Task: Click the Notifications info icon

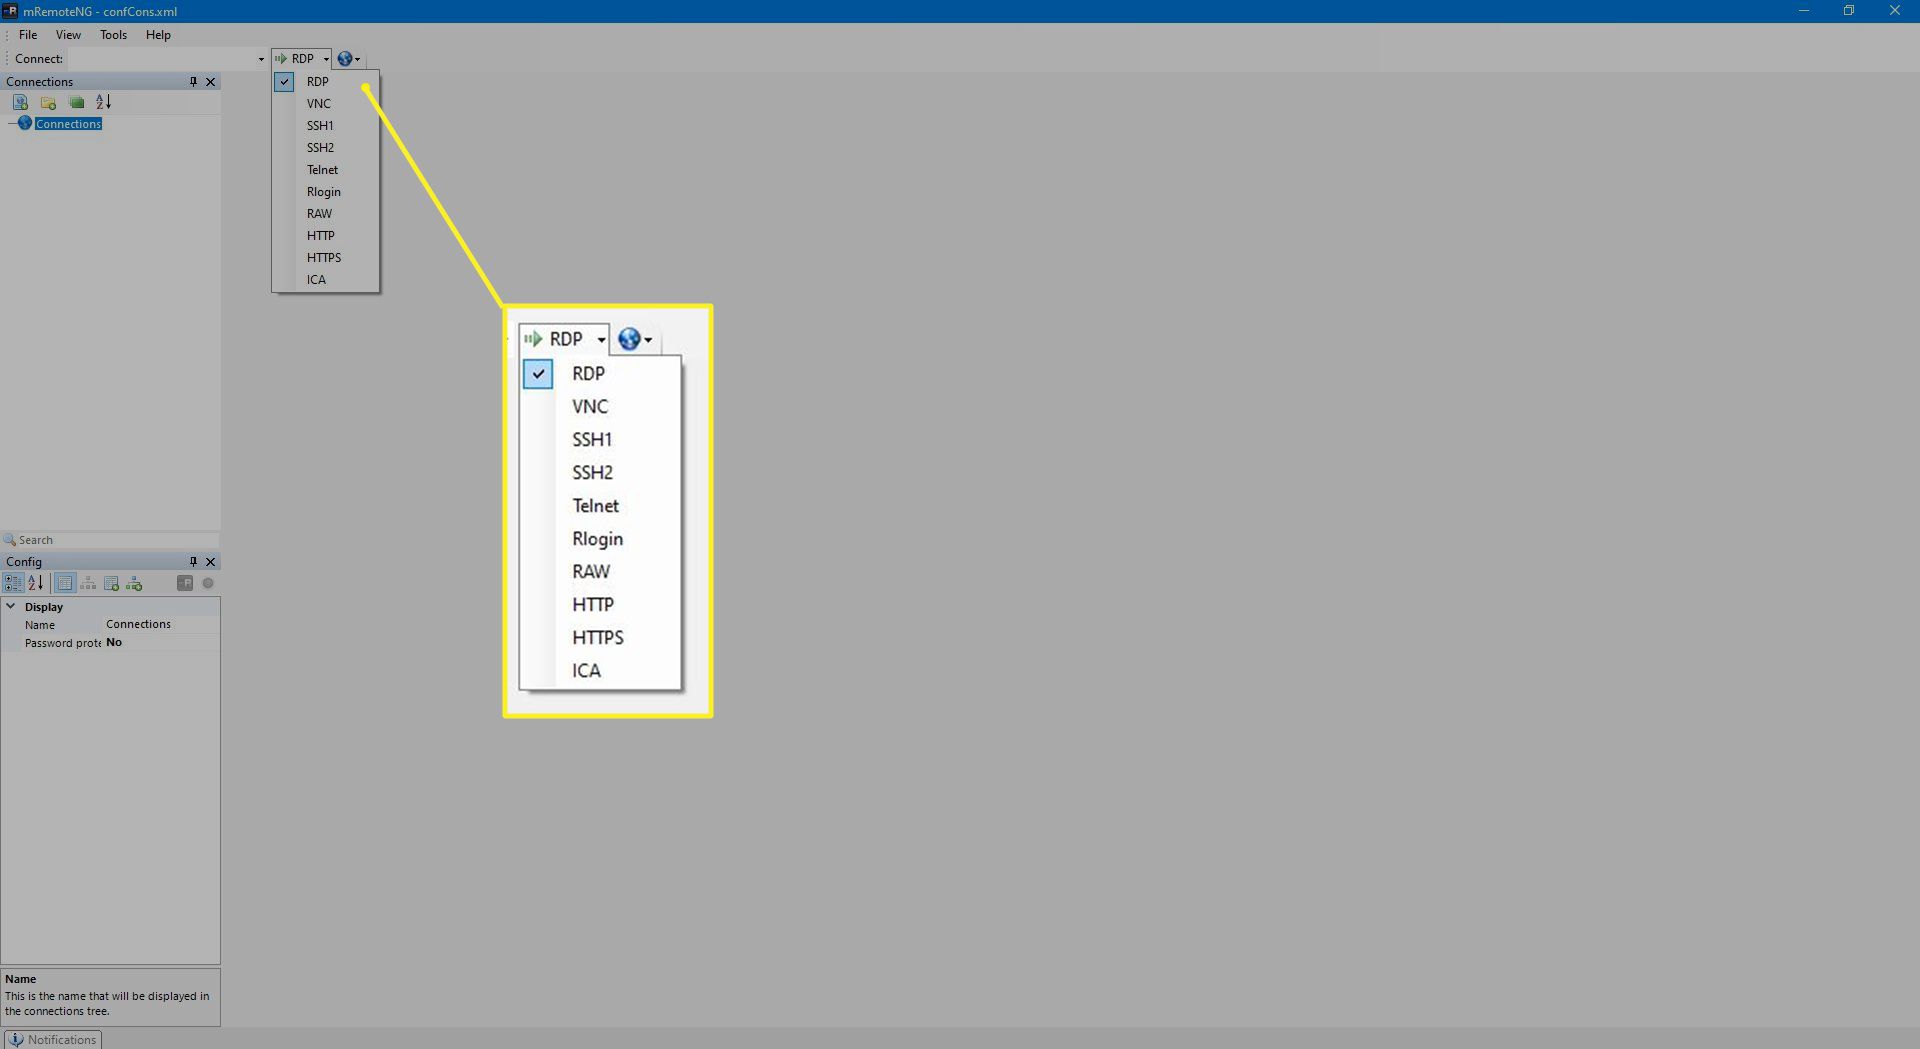Action: click(16, 1040)
